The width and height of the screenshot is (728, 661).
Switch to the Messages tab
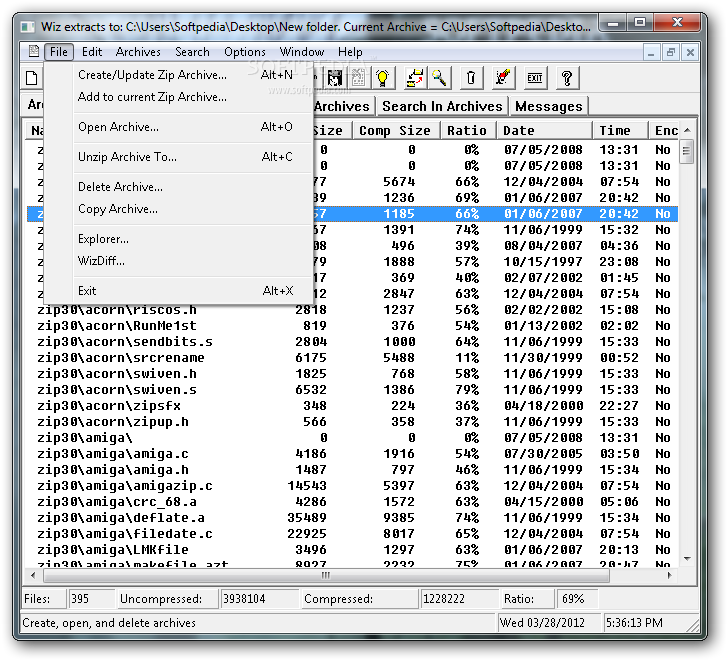[548, 106]
